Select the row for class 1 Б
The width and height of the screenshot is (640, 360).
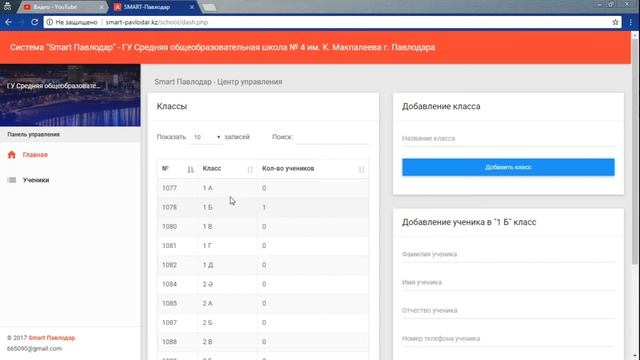click(x=263, y=207)
